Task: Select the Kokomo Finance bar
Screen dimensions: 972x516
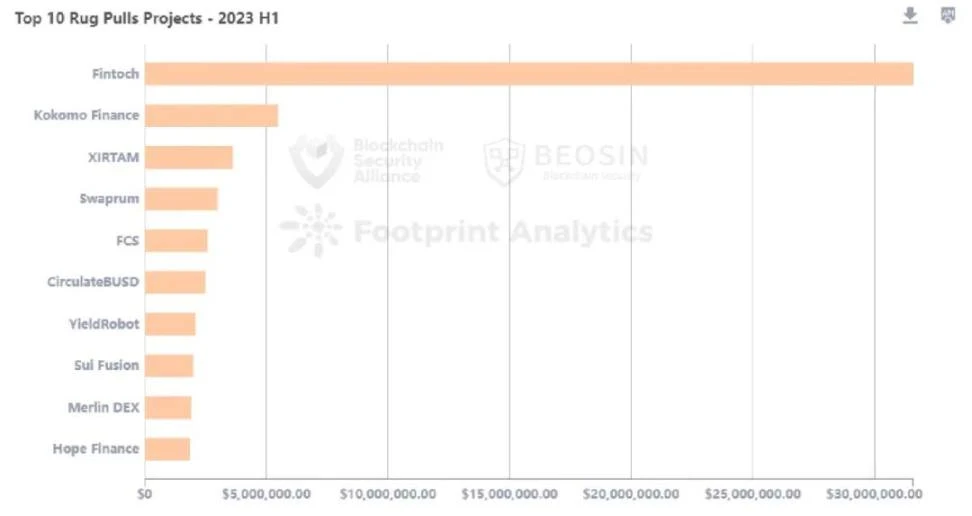Action: coord(211,116)
